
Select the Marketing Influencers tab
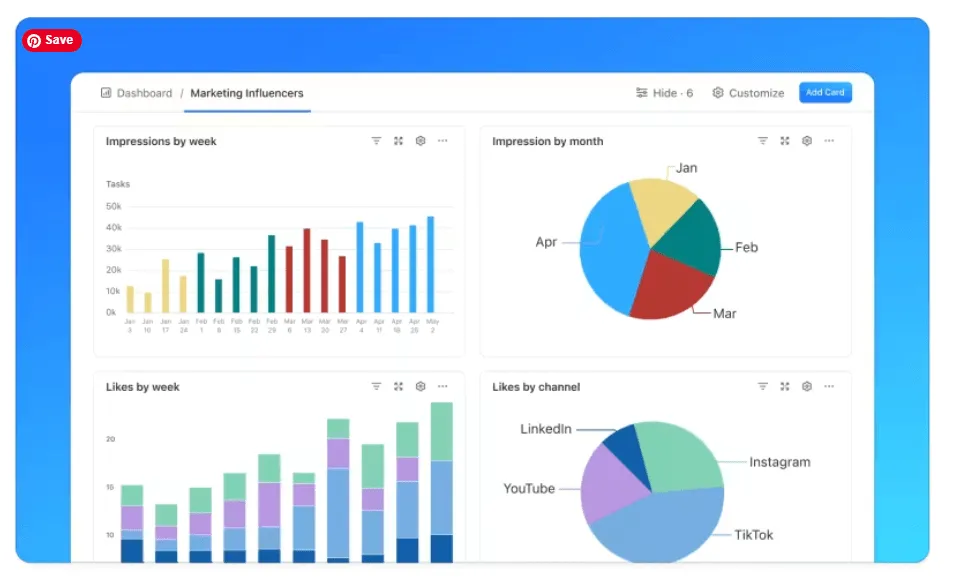pos(247,93)
